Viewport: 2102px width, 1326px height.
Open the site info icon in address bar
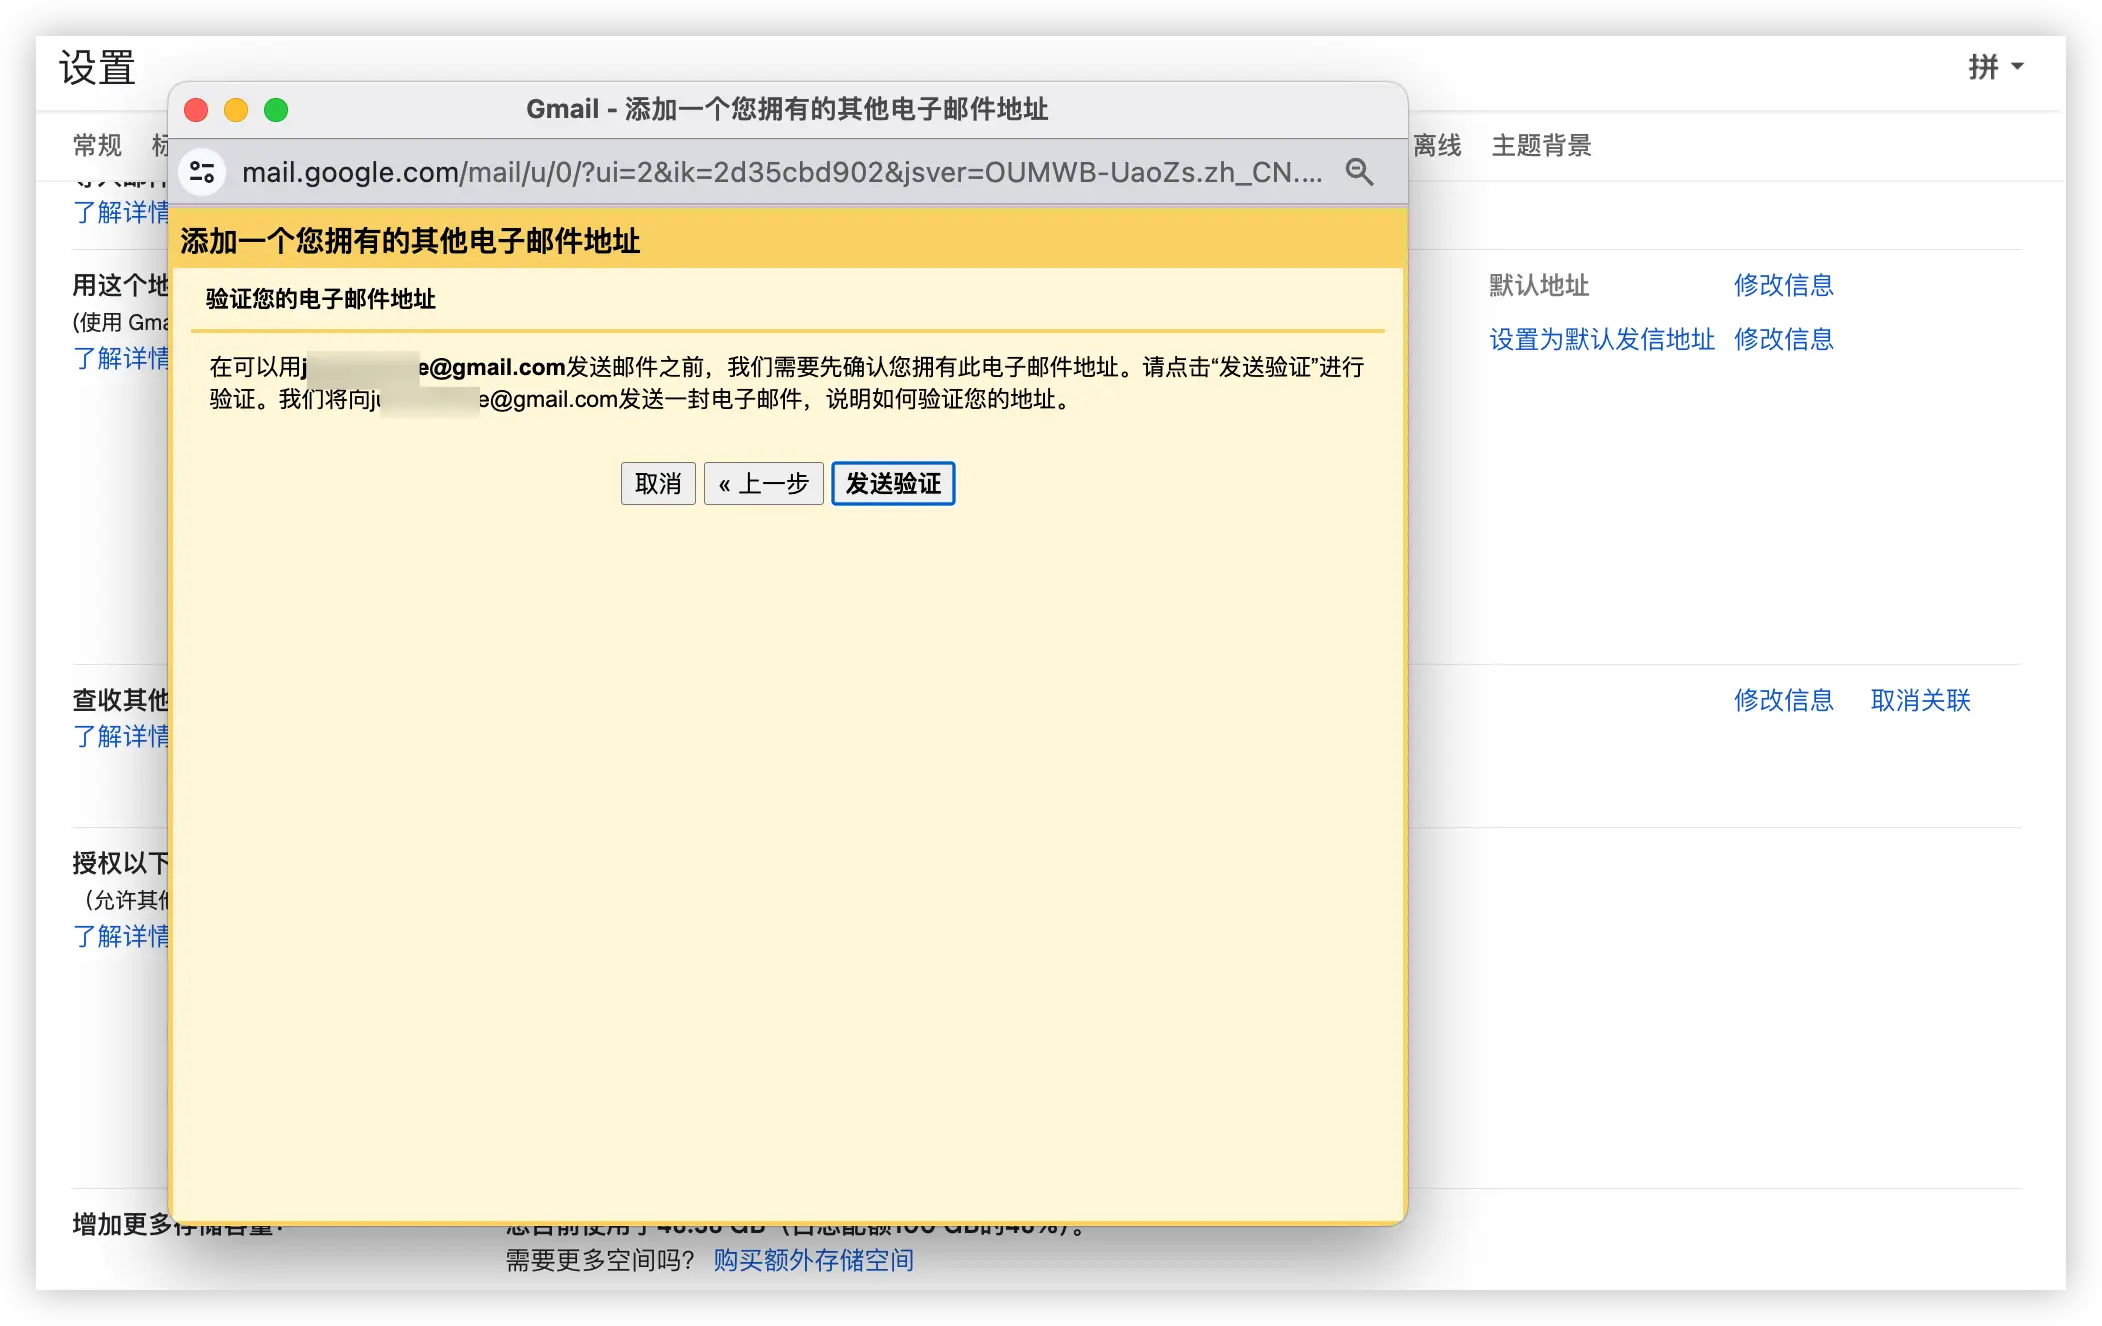[203, 172]
